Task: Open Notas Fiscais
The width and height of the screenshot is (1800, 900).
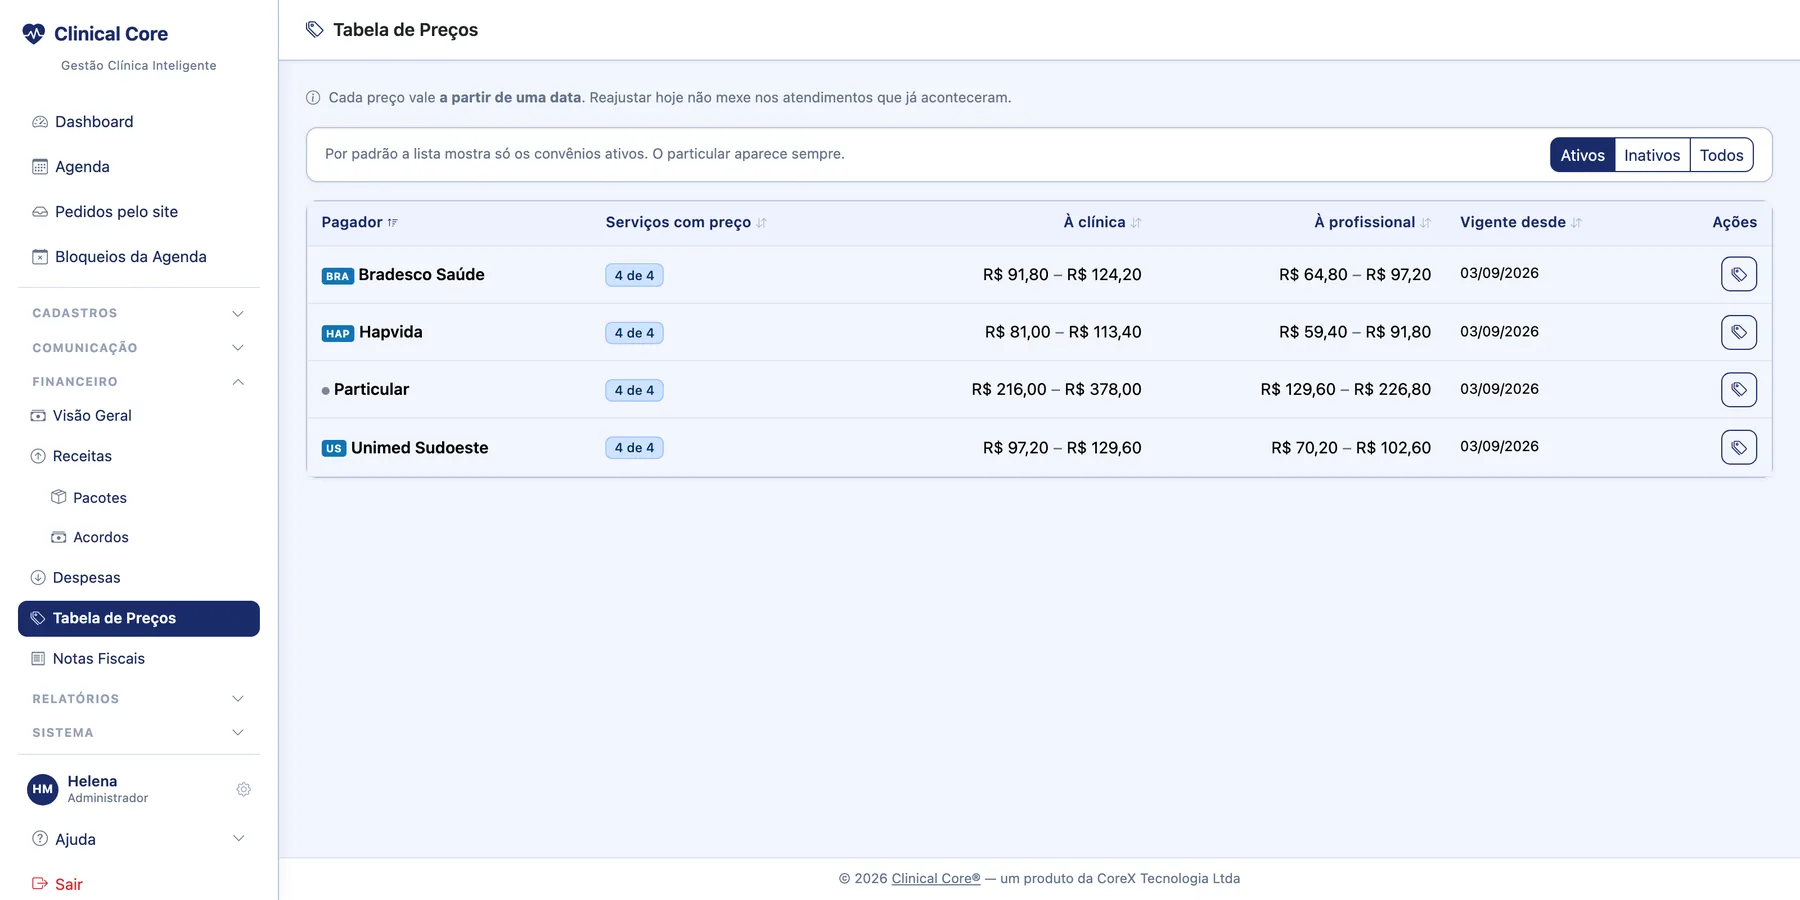Action: pos(139,659)
